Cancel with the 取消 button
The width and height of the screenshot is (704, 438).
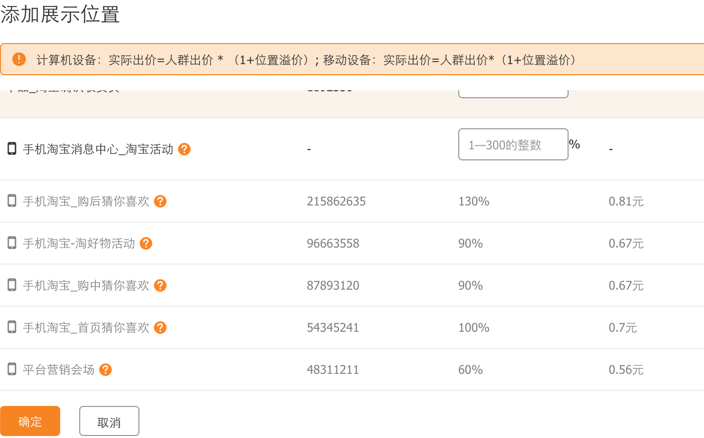(x=109, y=421)
